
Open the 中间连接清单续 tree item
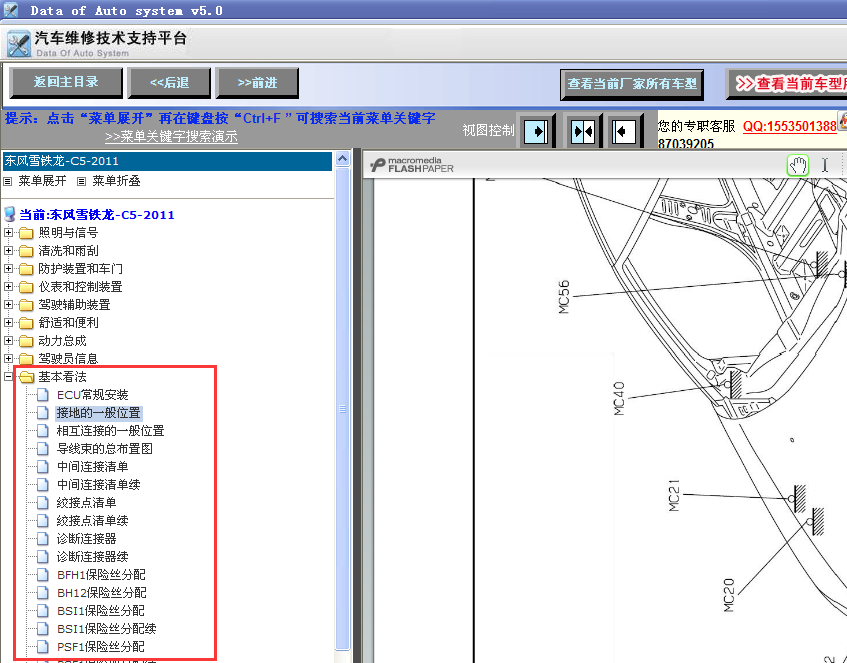click(x=98, y=485)
